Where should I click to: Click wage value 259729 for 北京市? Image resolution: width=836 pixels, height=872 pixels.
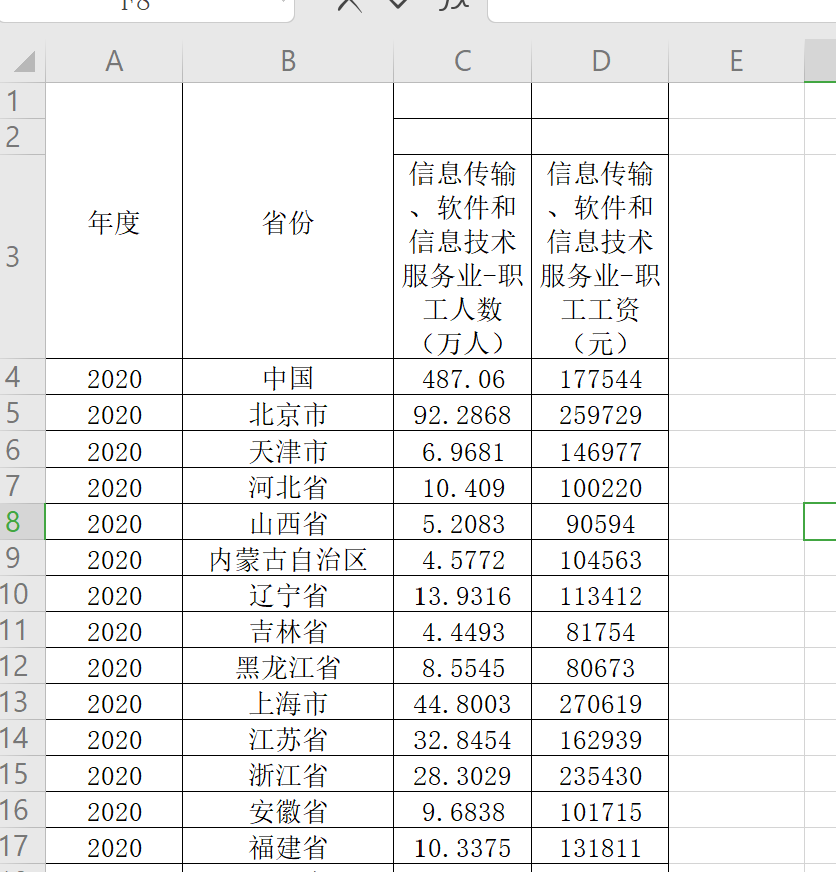(600, 413)
